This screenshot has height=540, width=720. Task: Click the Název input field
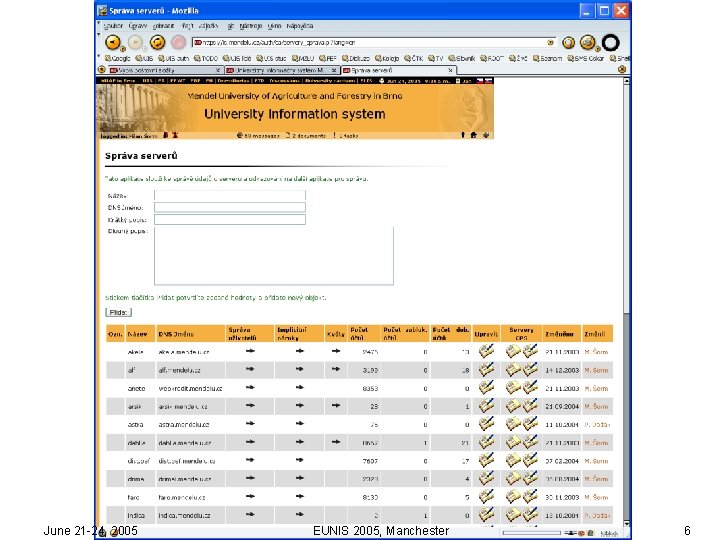point(230,195)
